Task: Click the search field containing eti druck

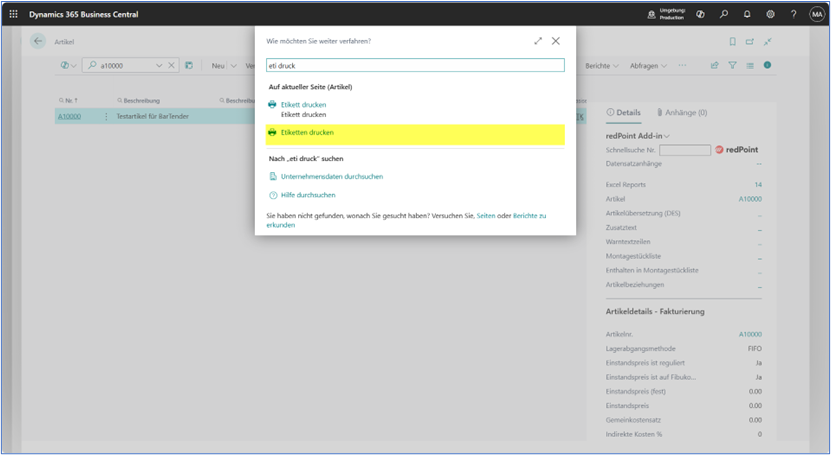Action: pyautogui.click(x=415, y=65)
